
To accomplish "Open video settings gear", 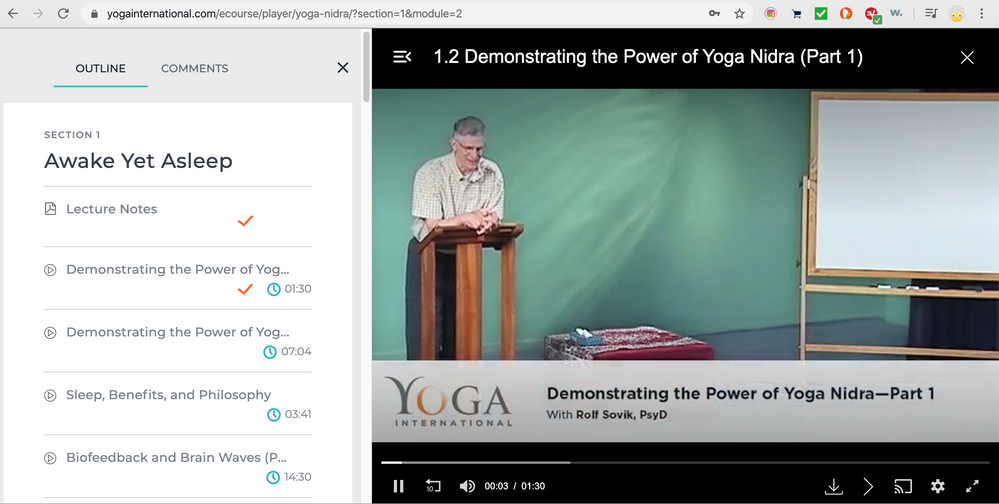I will pos(937,486).
